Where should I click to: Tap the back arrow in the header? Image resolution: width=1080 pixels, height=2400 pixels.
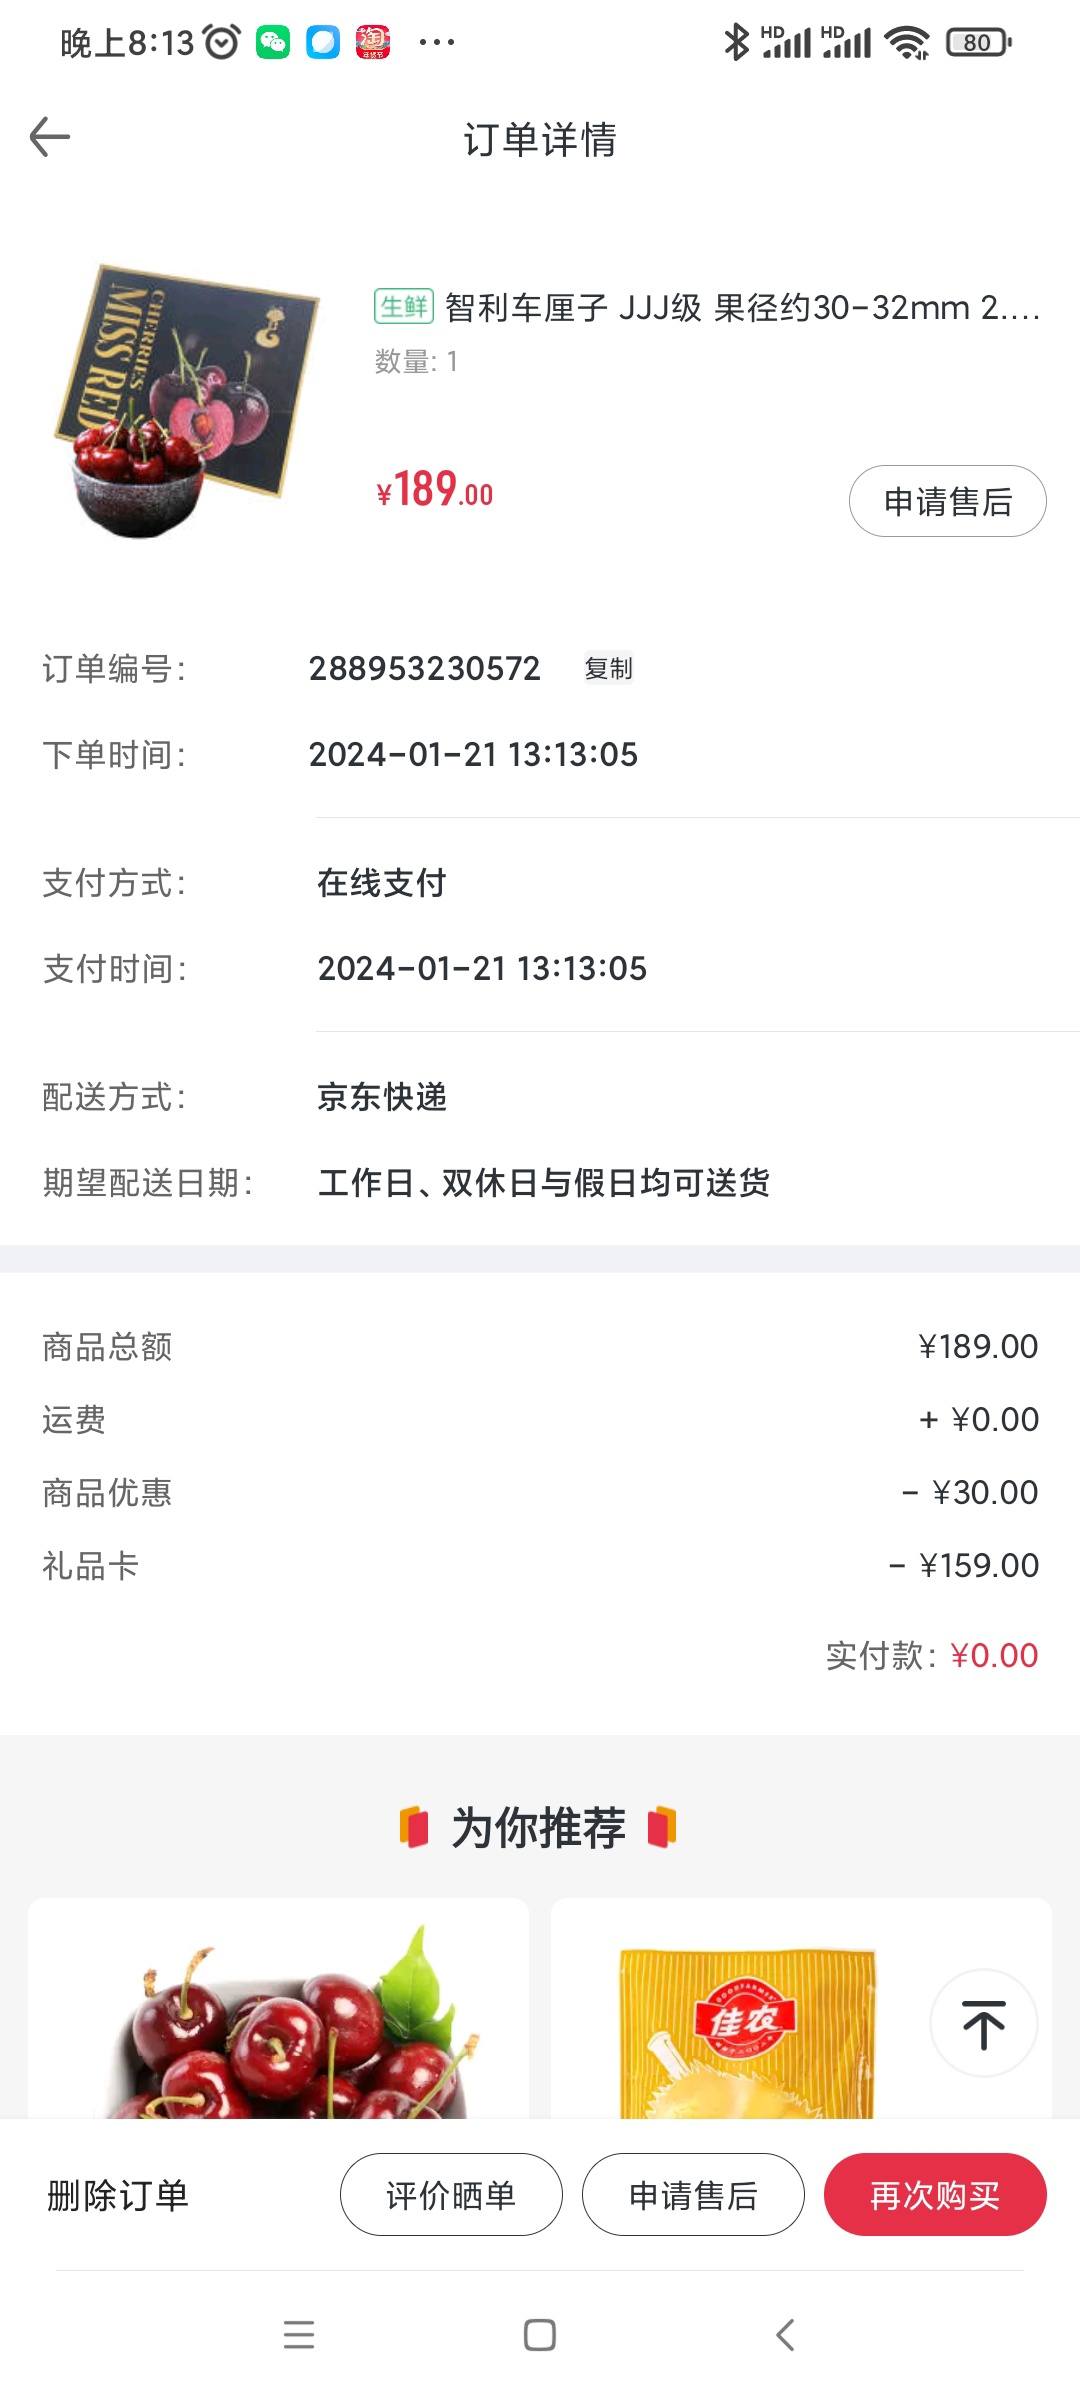tap(50, 137)
